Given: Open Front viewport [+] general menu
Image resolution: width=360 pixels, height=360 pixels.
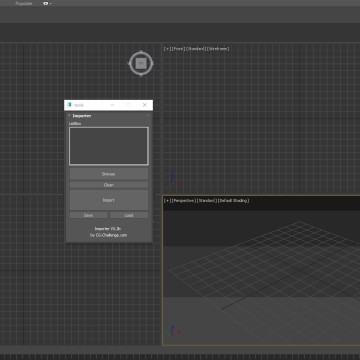Looking at the screenshot, I should click(x=167, y=49).
